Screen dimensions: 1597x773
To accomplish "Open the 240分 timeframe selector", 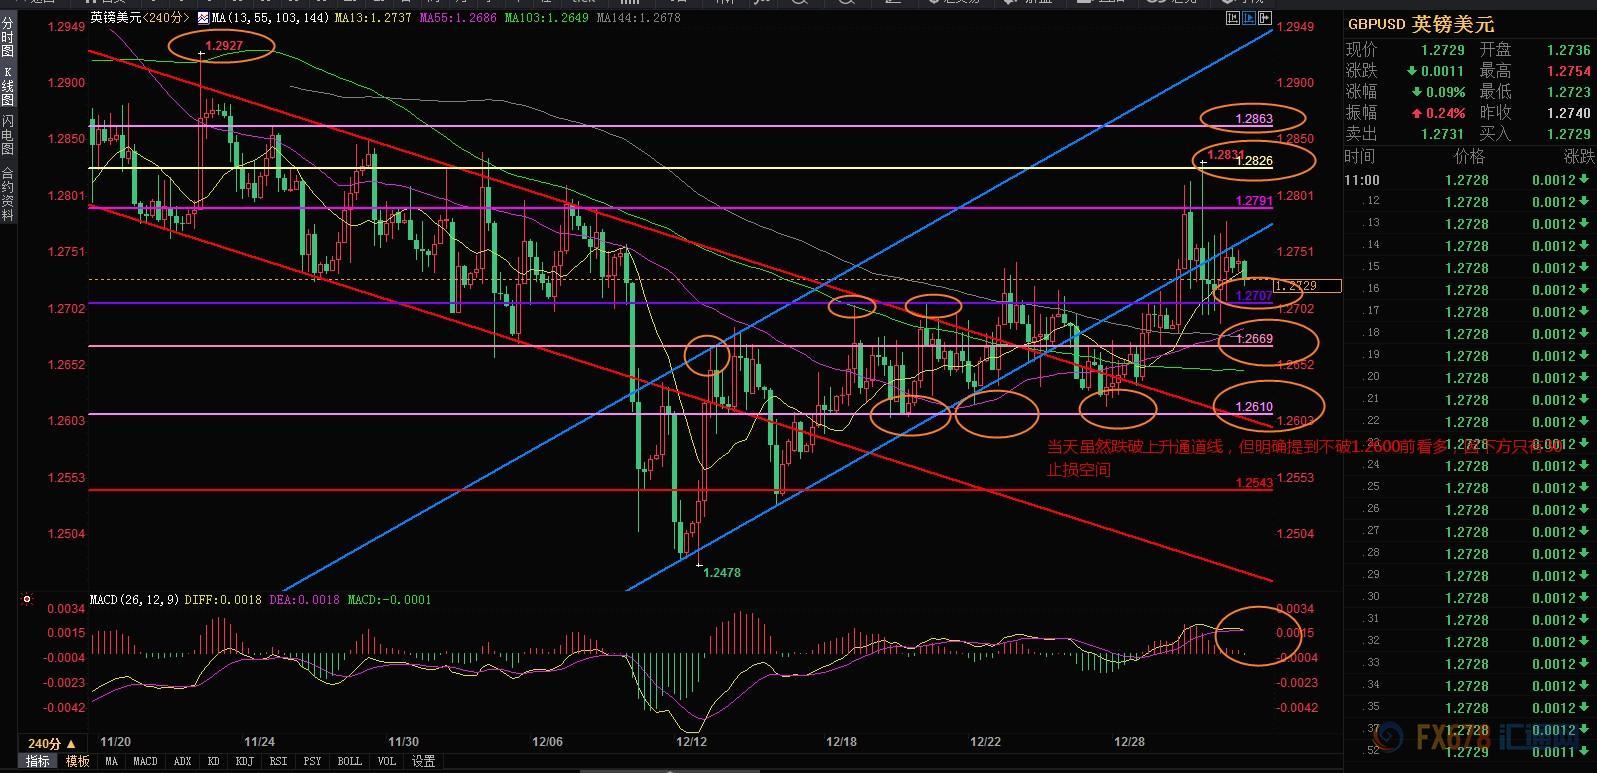I will pyautogui.click(x=52, y=743).
